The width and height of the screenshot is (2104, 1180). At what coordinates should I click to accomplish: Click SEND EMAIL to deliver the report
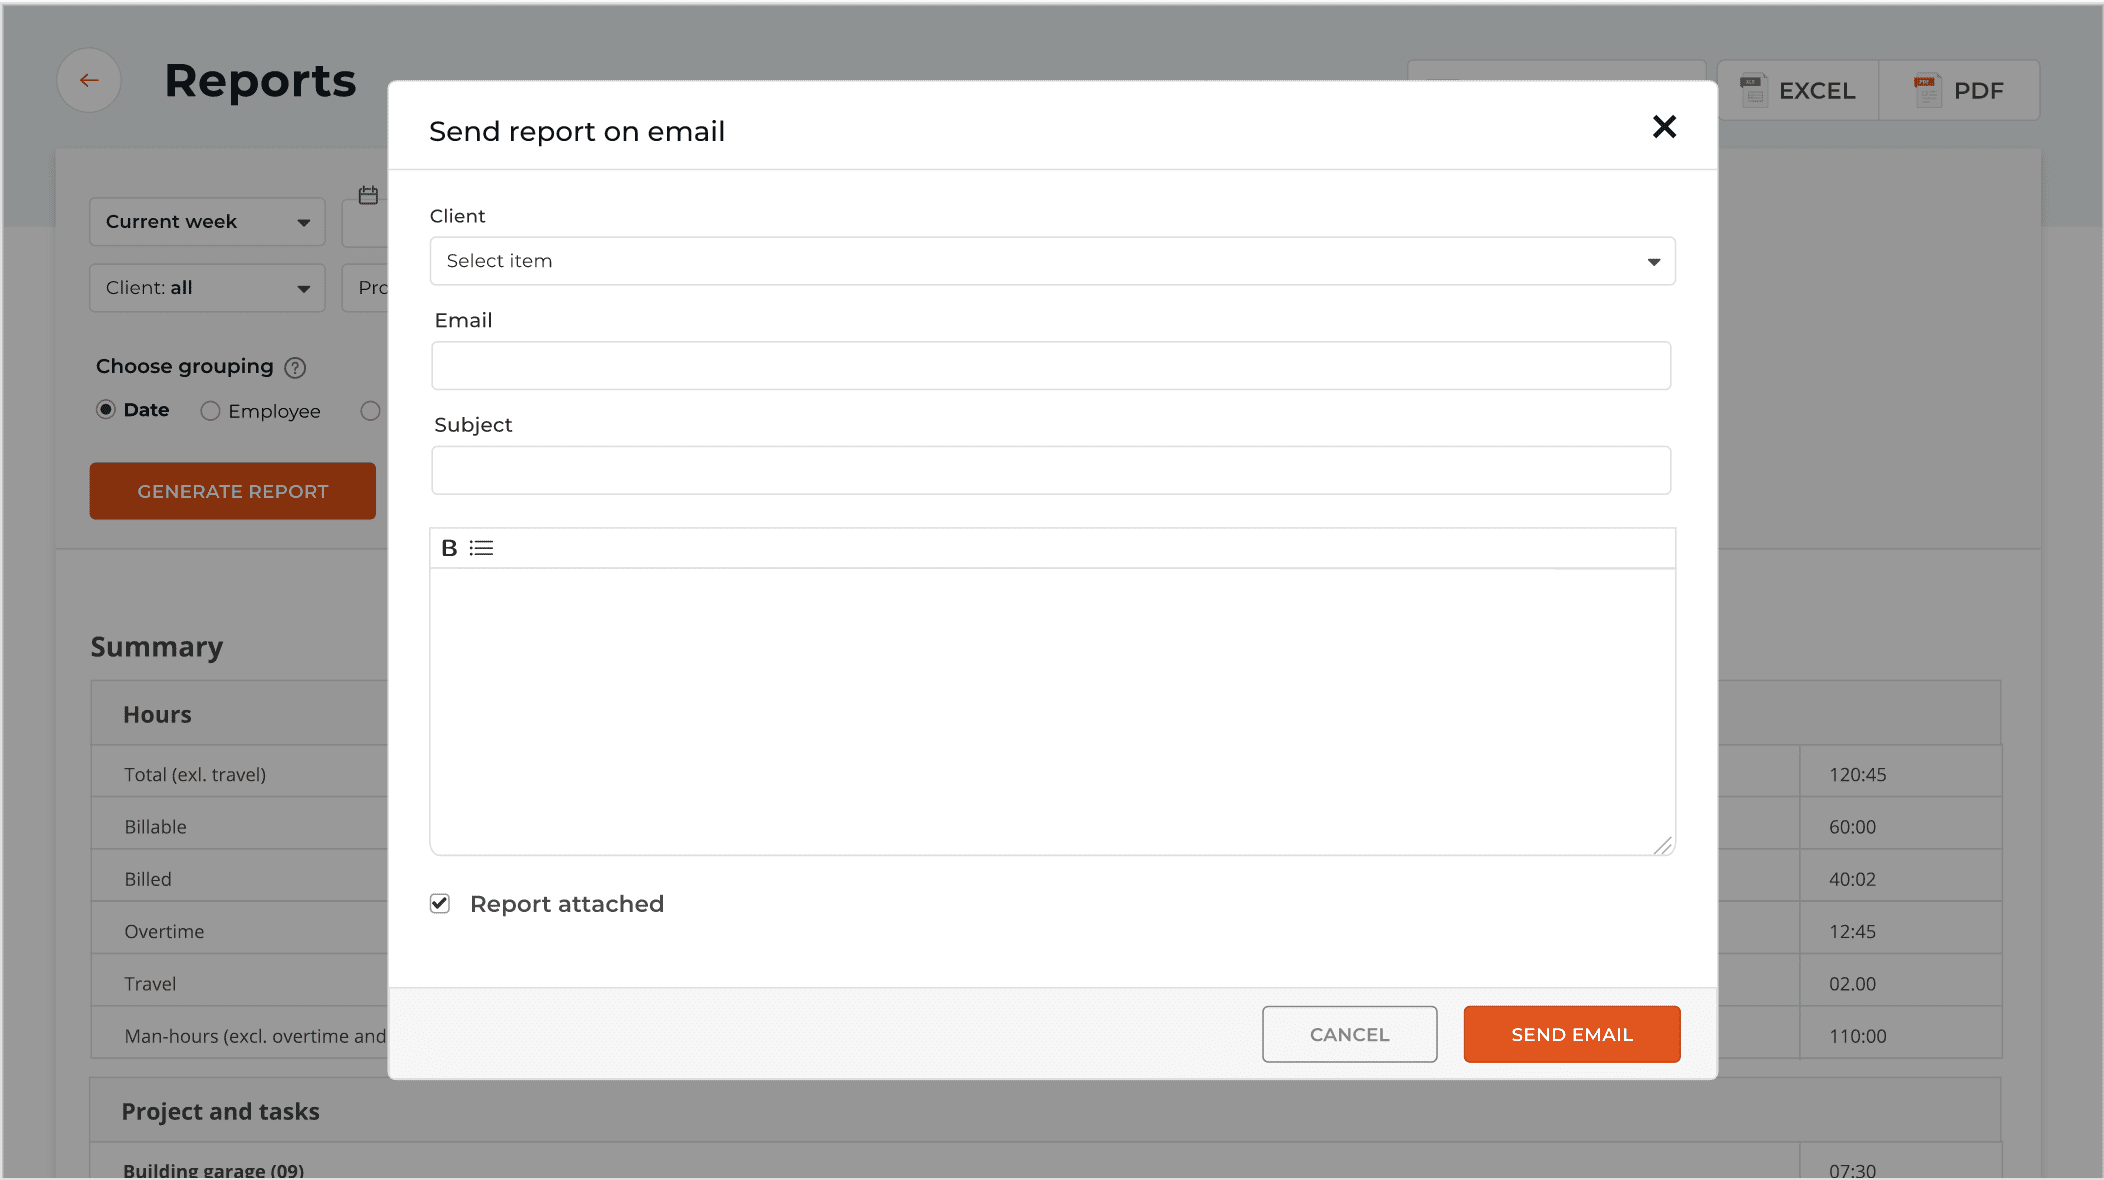pyautogui.click(x=1571, y=1034)
